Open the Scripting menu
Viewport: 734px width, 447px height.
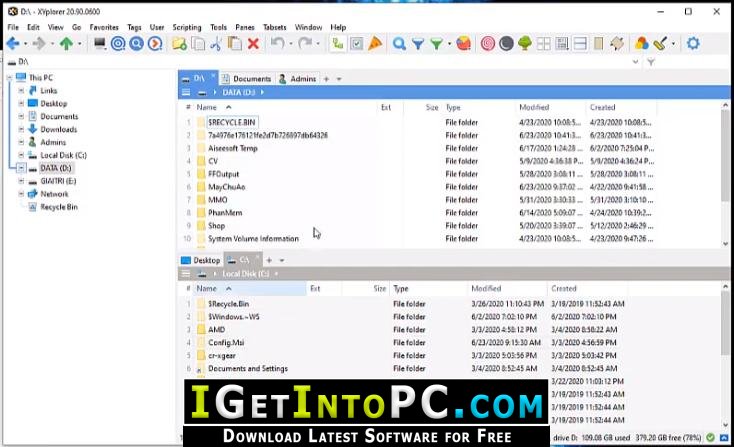[186, 27]
